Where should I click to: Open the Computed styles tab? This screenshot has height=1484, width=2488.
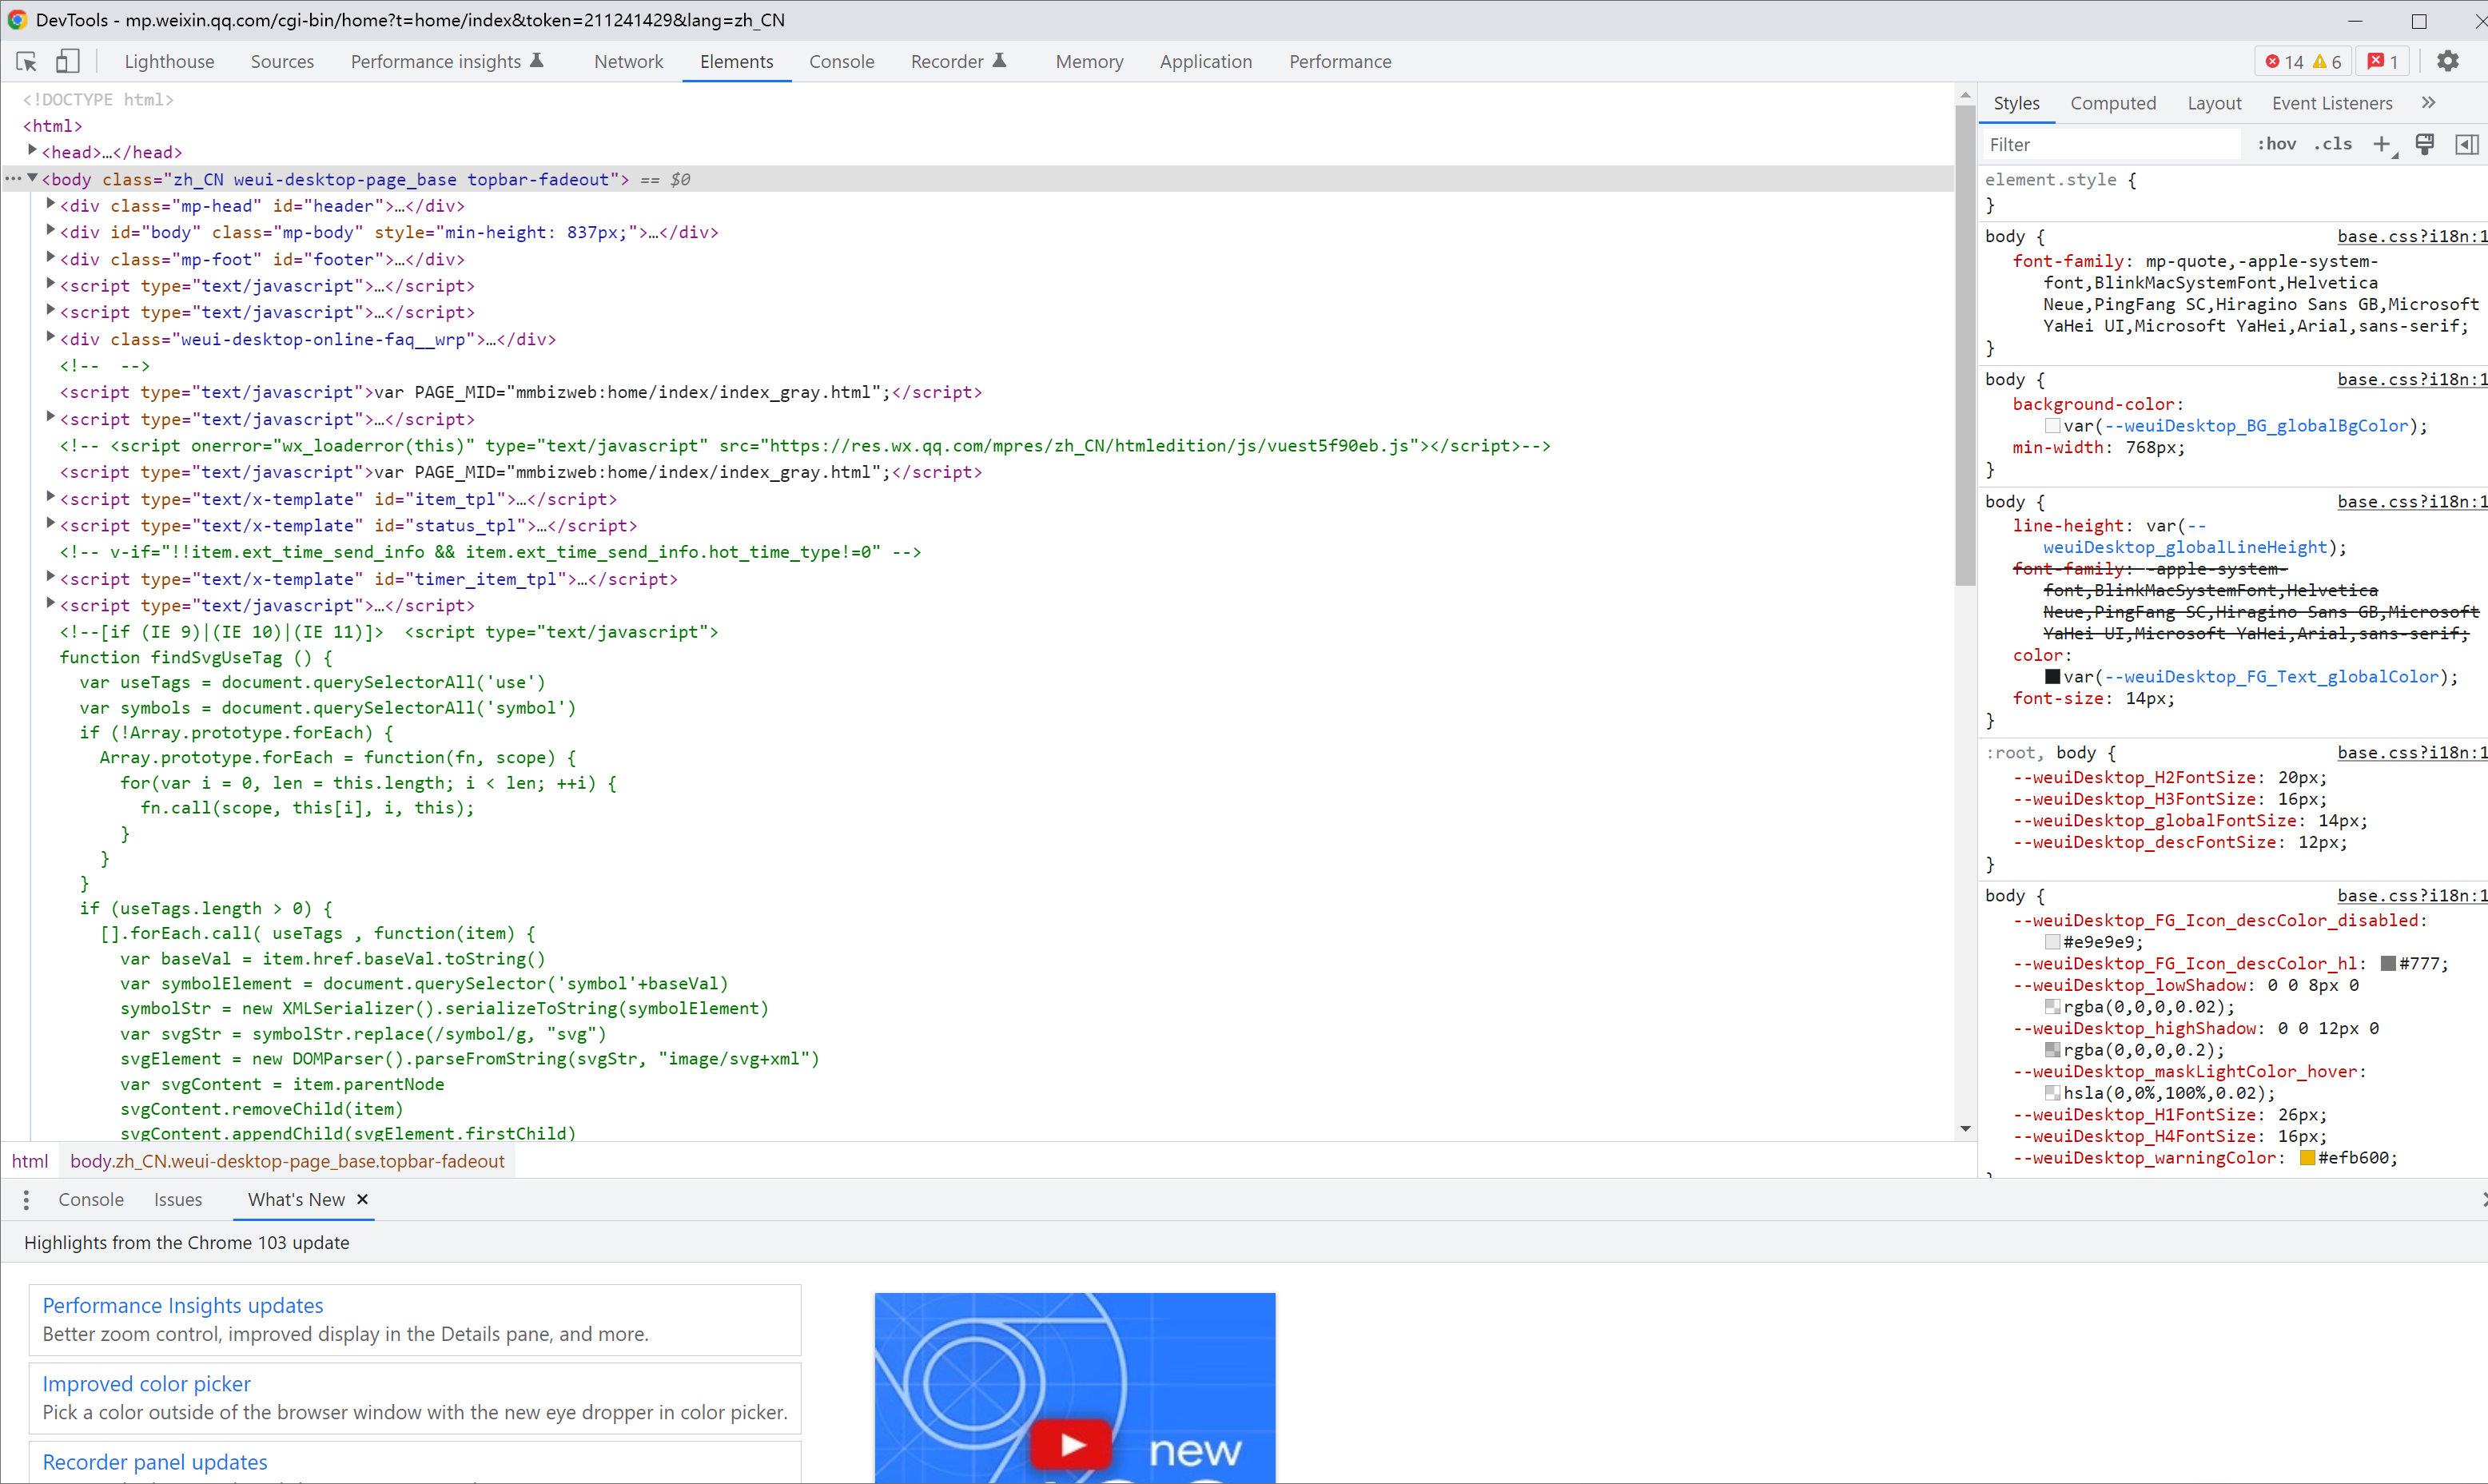click(2112, 103)
